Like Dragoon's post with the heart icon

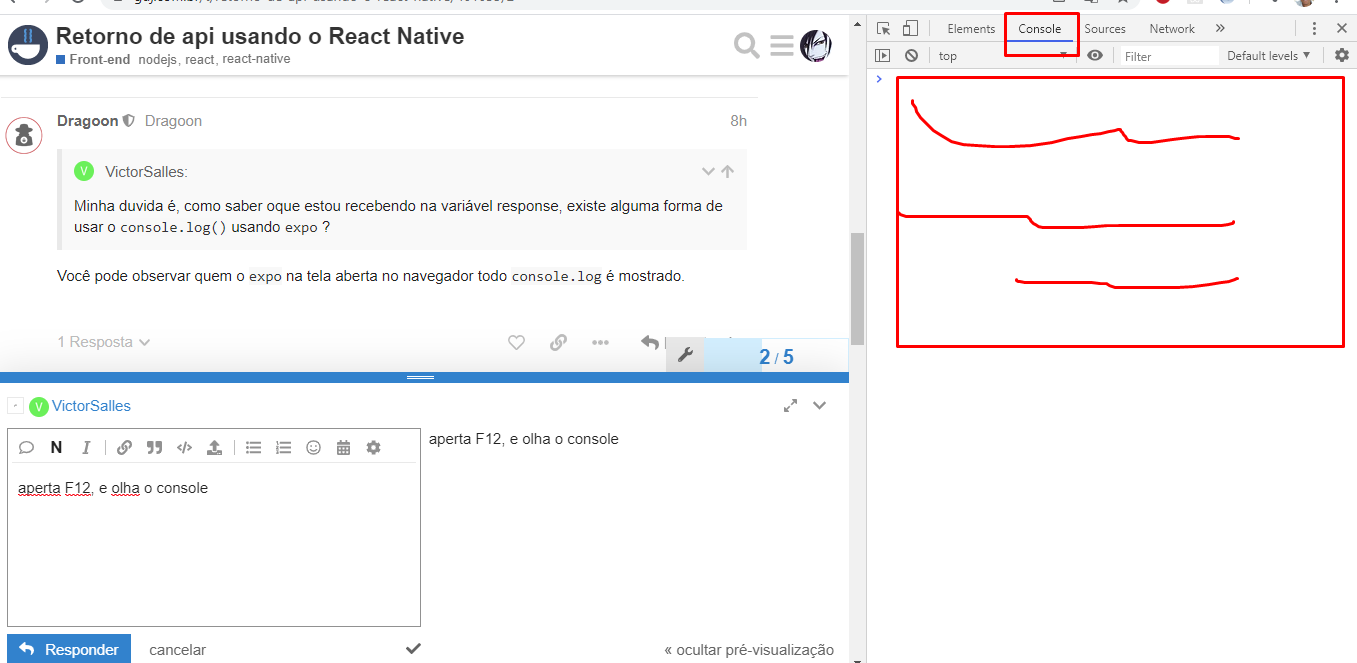(516, 342)
